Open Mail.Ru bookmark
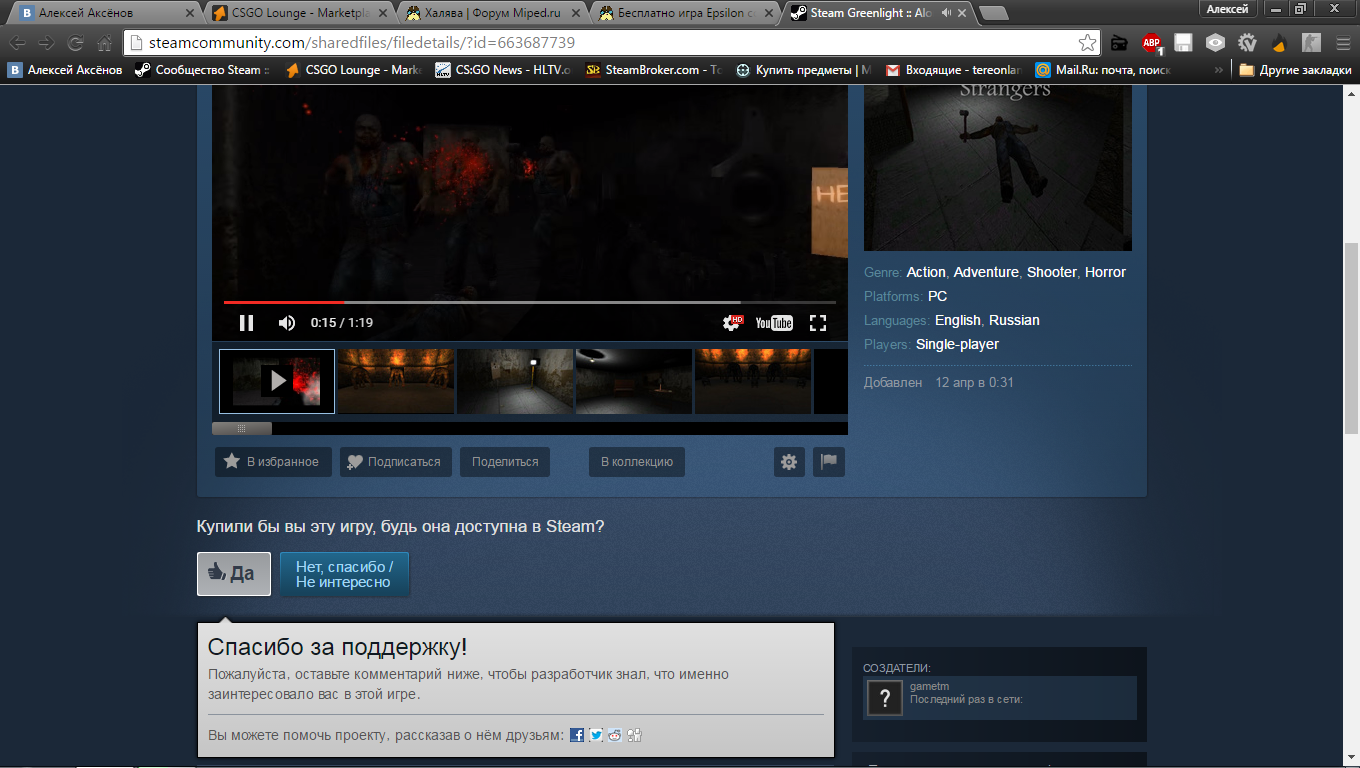1360x768 pixels. point(1103,70)
